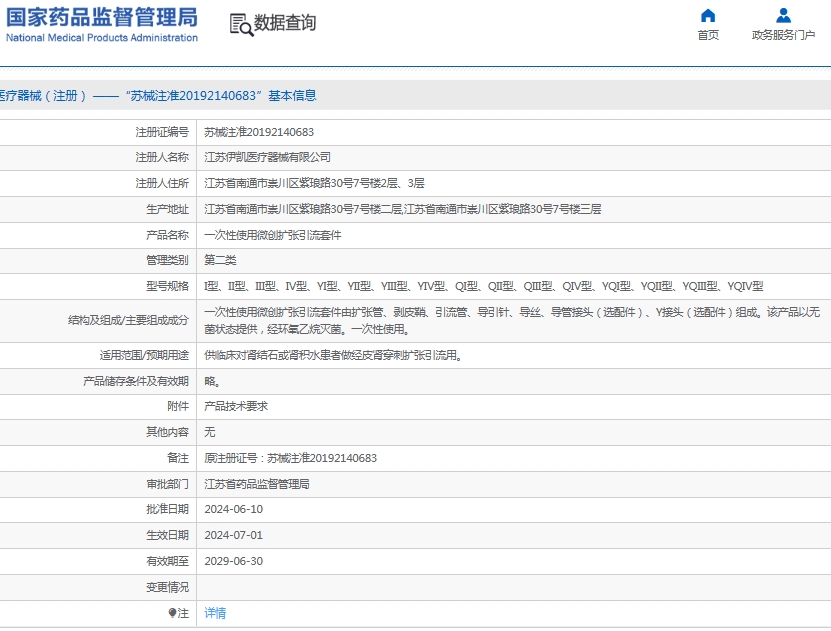Click the 批准日期 row label
Screen dimensions: 831x631
pyautogui.click(x=167, y=509)
